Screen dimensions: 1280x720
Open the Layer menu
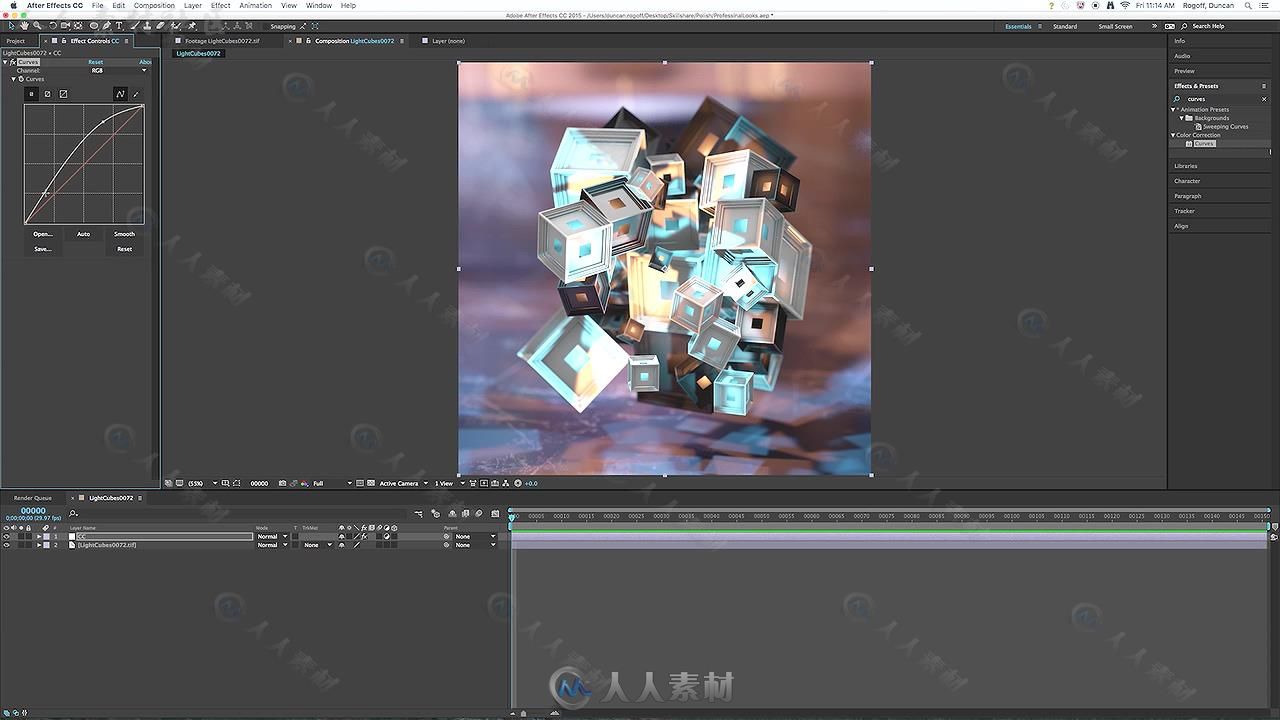[x=193, y=5]
